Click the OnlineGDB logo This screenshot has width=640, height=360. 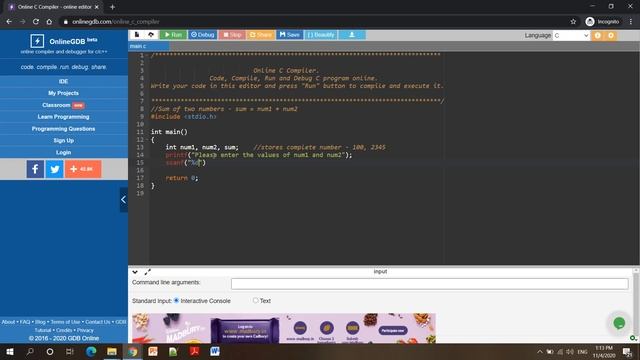[63, 41]
